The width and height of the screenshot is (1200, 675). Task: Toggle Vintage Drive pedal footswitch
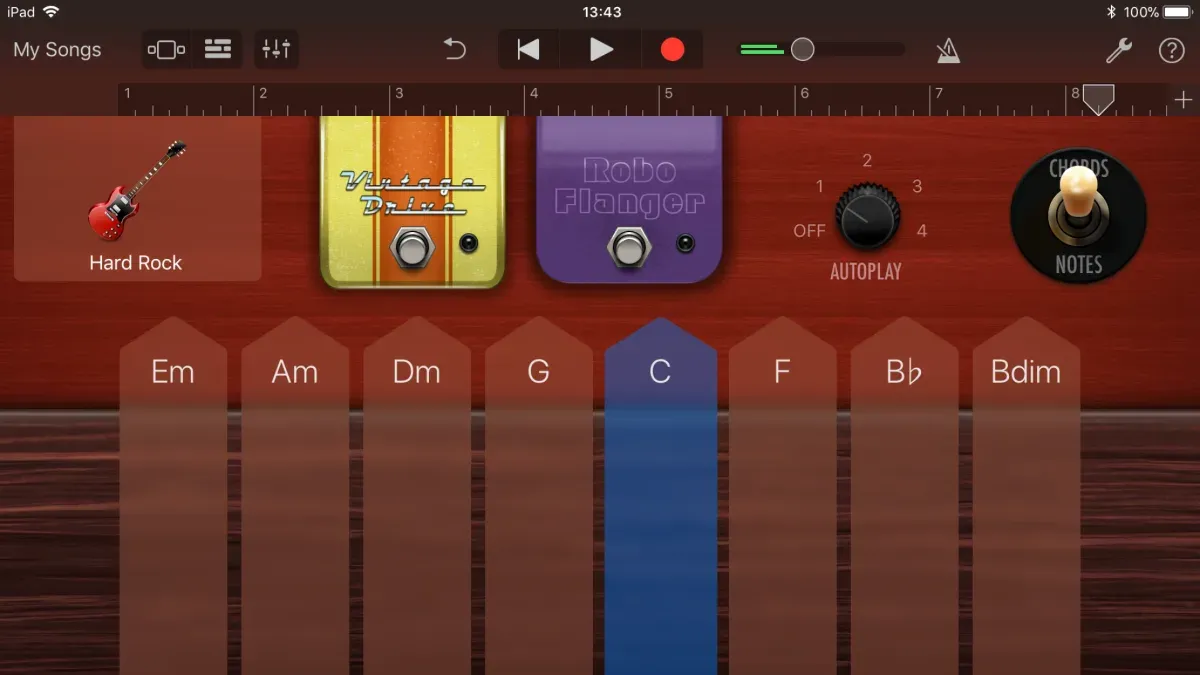tap(410, 247)
